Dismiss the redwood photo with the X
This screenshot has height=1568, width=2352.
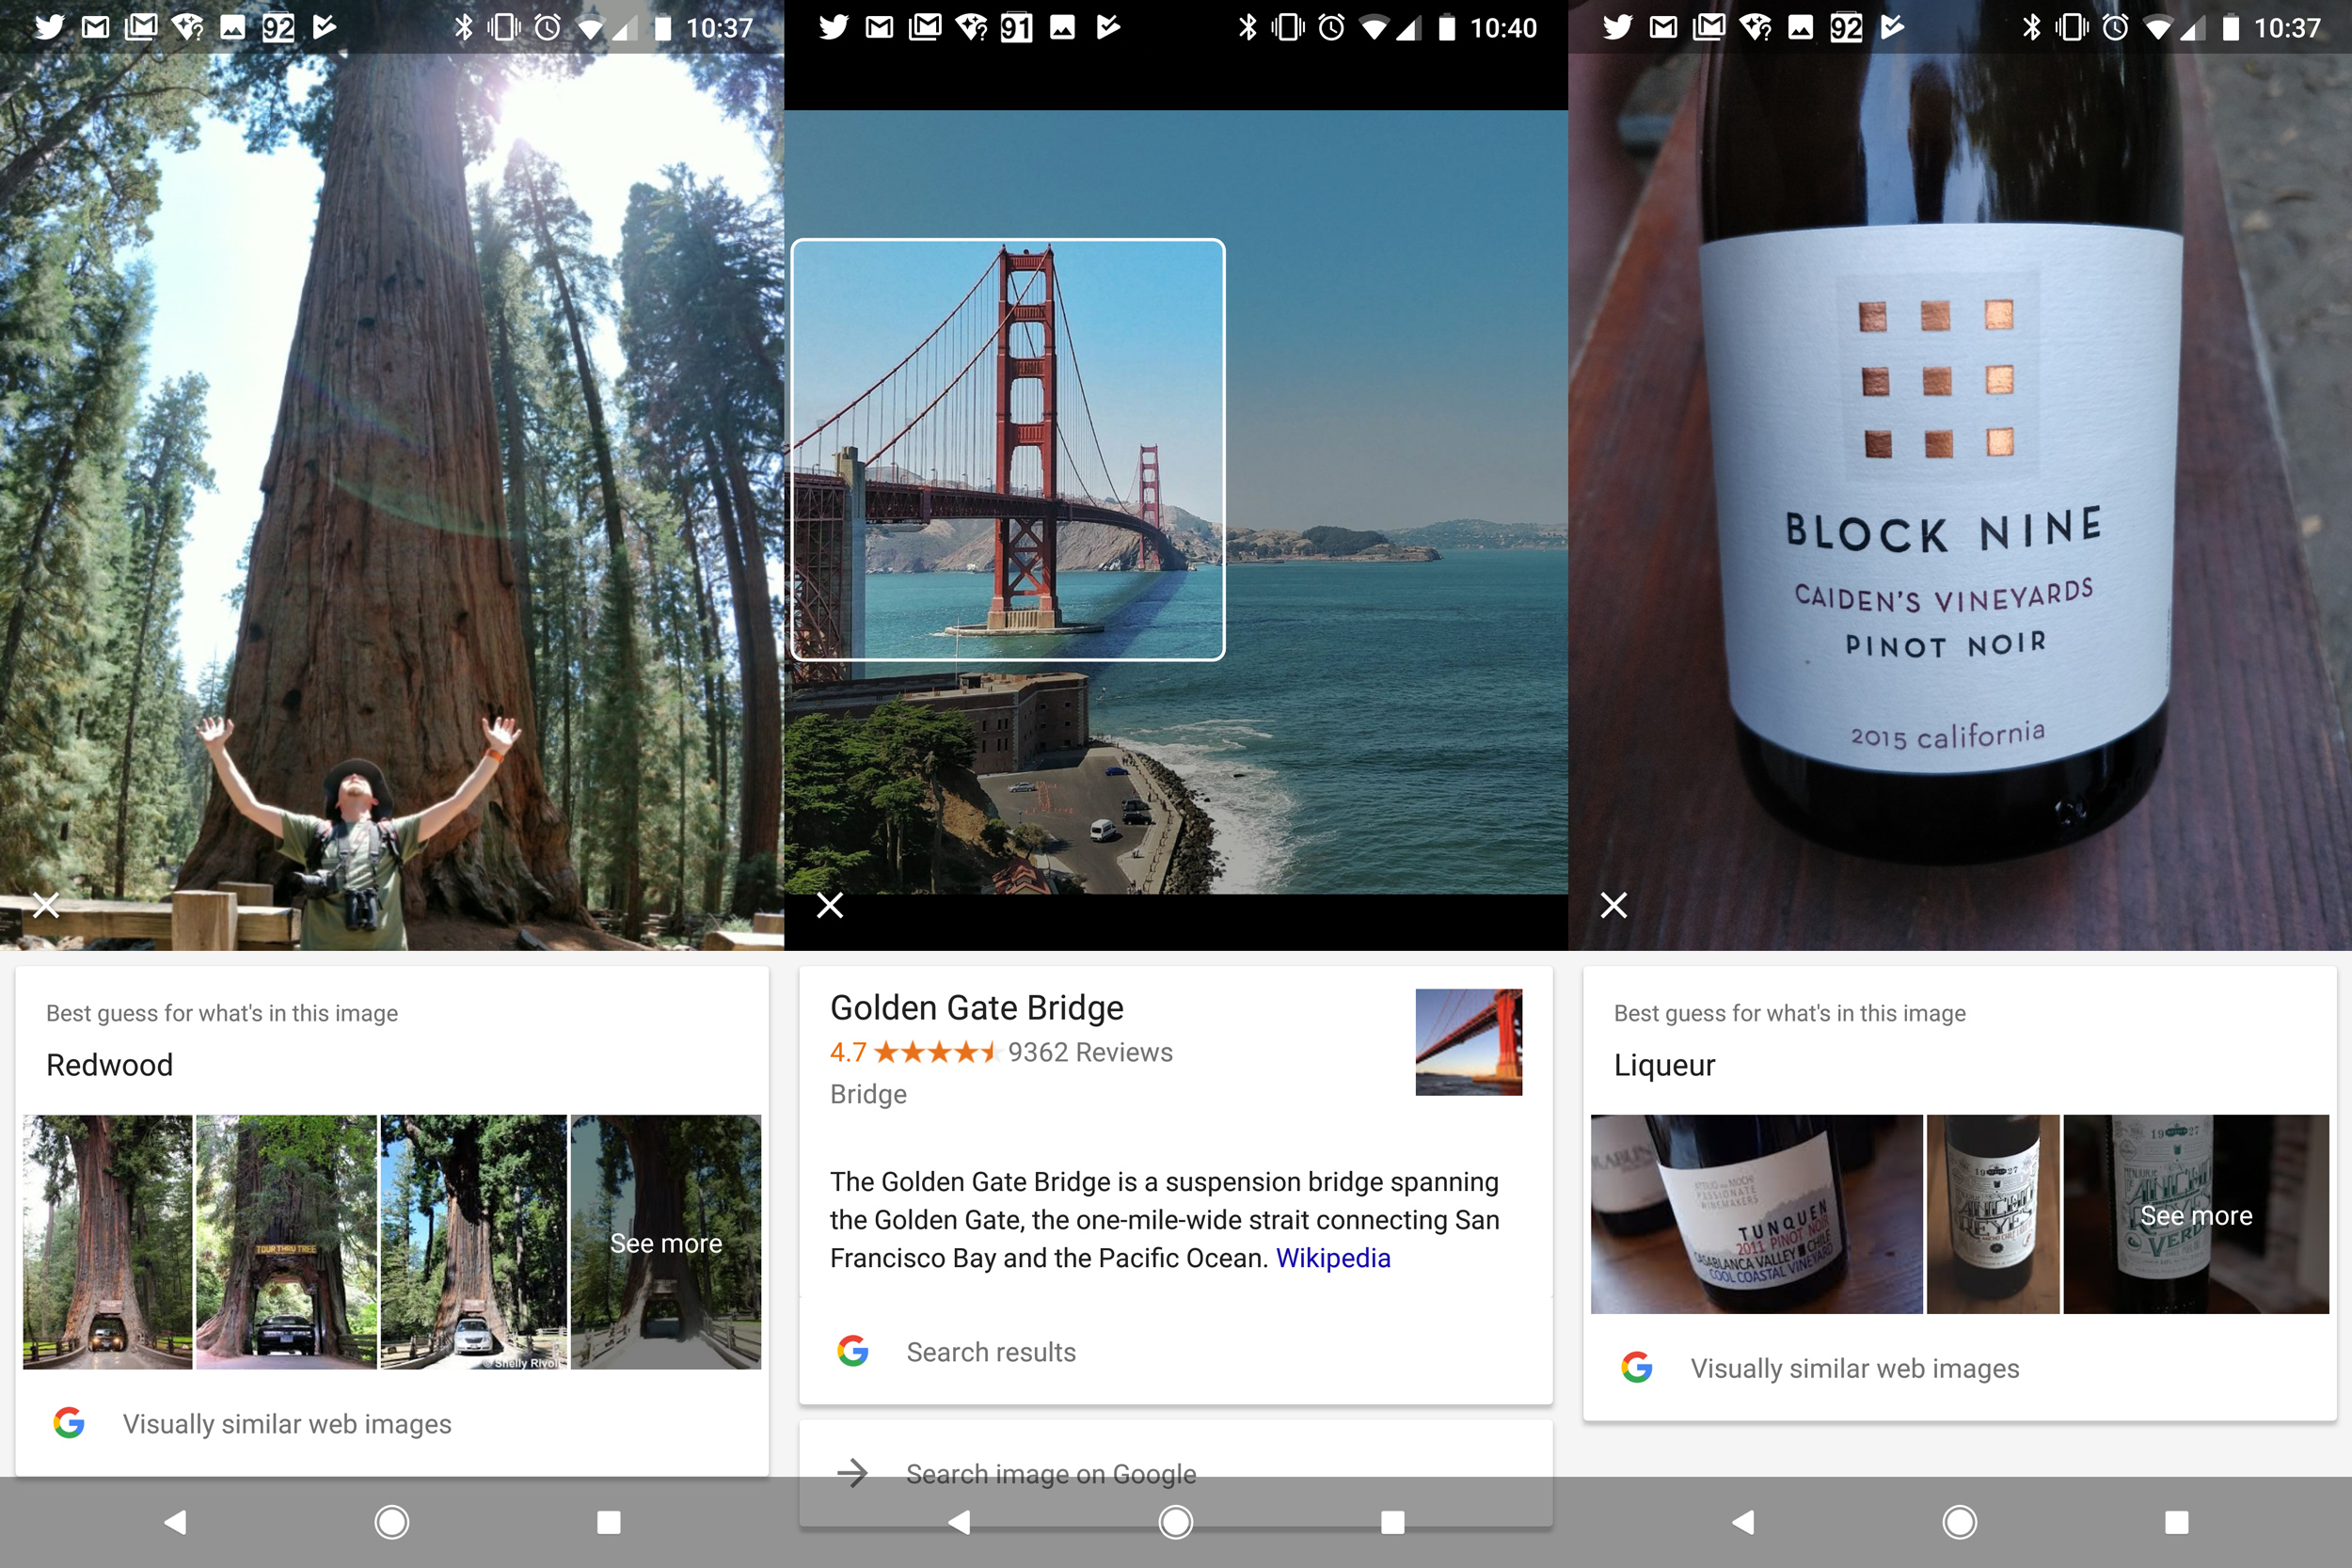coord(45,905)
